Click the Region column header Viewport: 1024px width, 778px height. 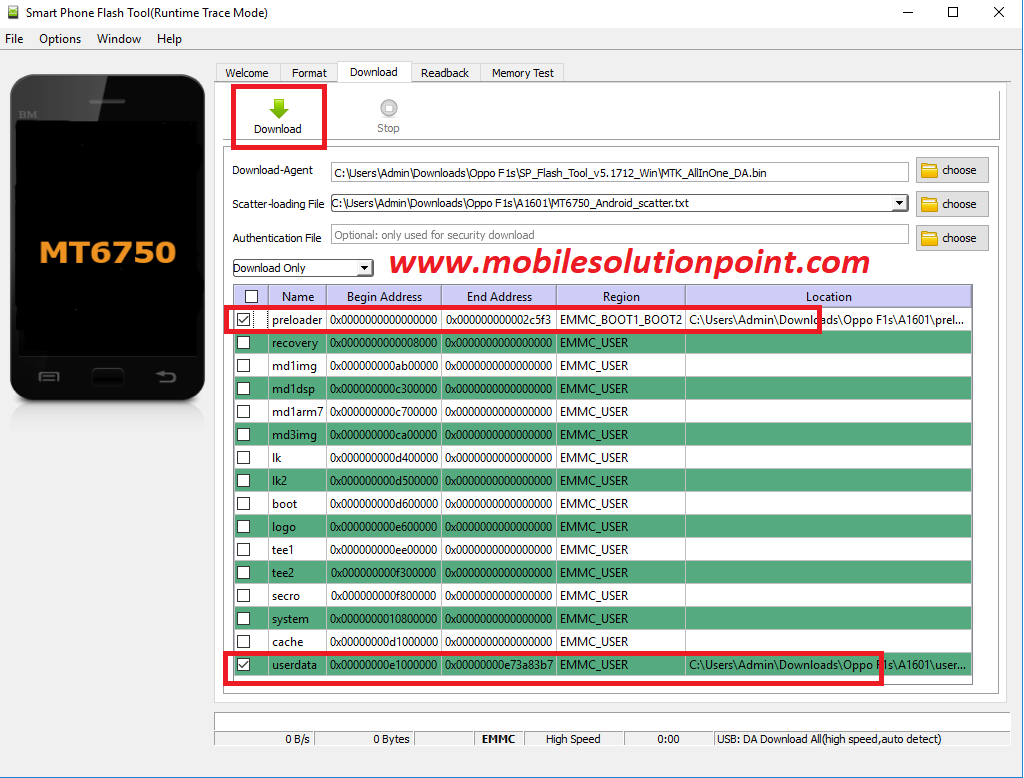coord(621,297)
